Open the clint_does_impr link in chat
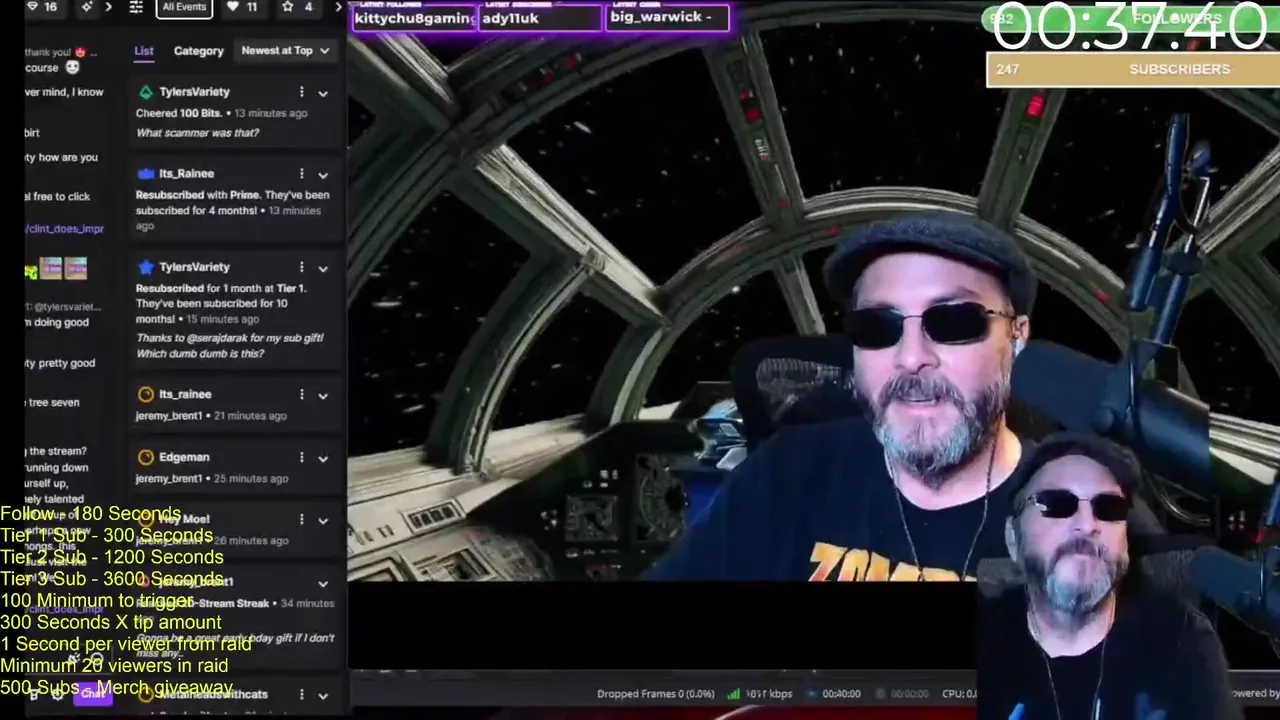This screenshot has width=1280, height=720. tap(64, 229)
